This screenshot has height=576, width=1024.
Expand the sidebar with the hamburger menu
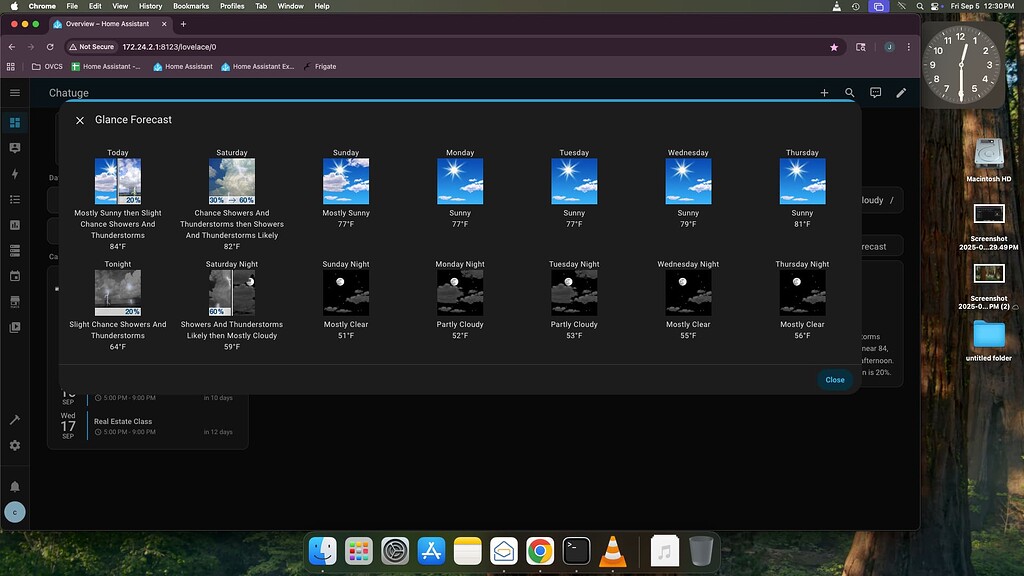[14, 92]
